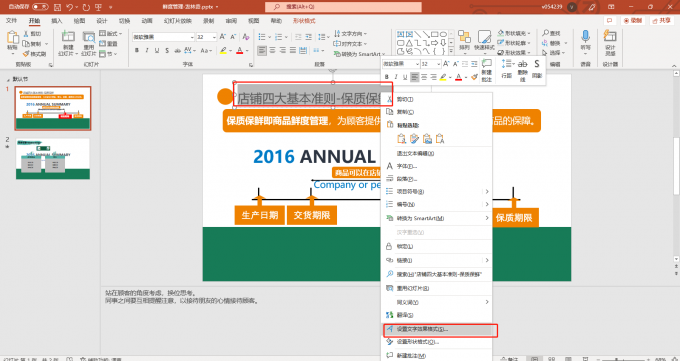The width and height of the screenshot is (680, 361).
Task: Select the oval shape in shapes gallery
Action: click(x=443, y=34)
